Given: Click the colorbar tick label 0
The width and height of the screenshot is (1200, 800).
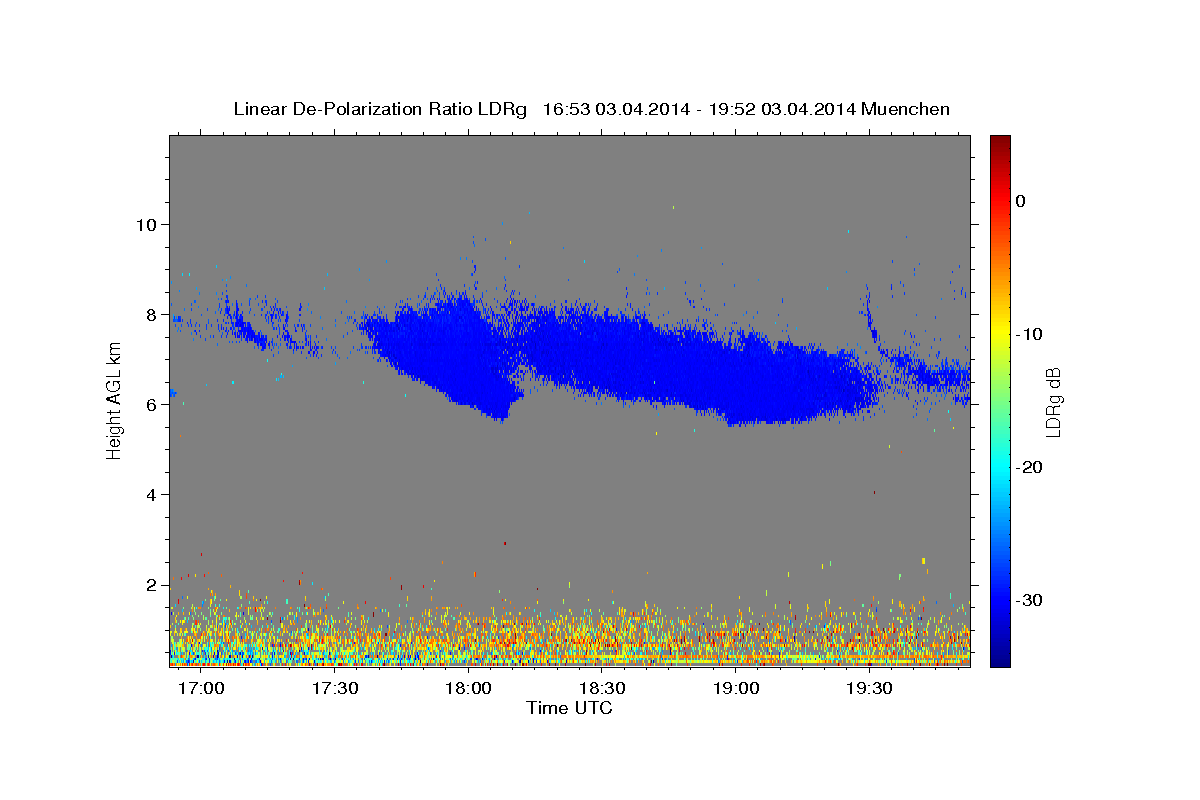Looking at the screenshot, I should [1020, 201].
